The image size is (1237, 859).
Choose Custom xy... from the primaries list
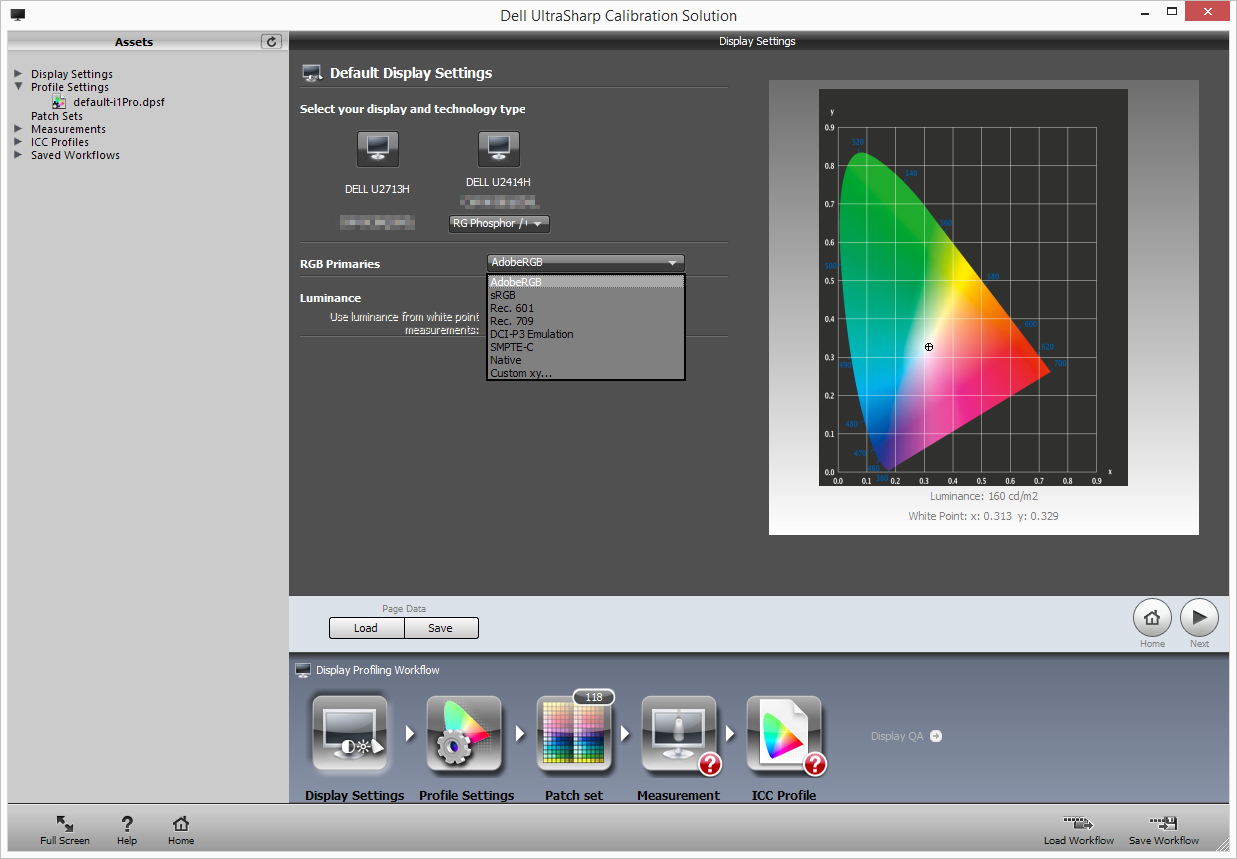[x=586, y=373]
